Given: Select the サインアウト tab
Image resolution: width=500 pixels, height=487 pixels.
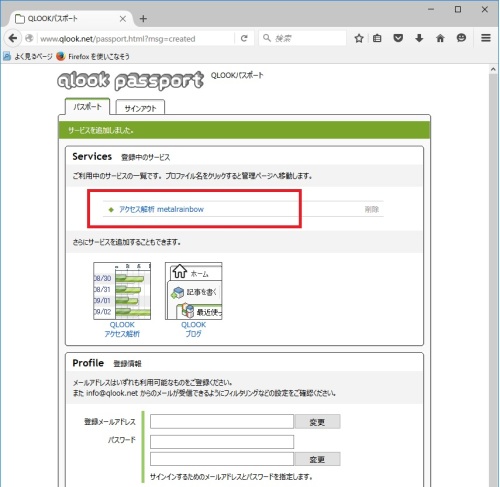Looking at the screenshot, I should 140,108.
